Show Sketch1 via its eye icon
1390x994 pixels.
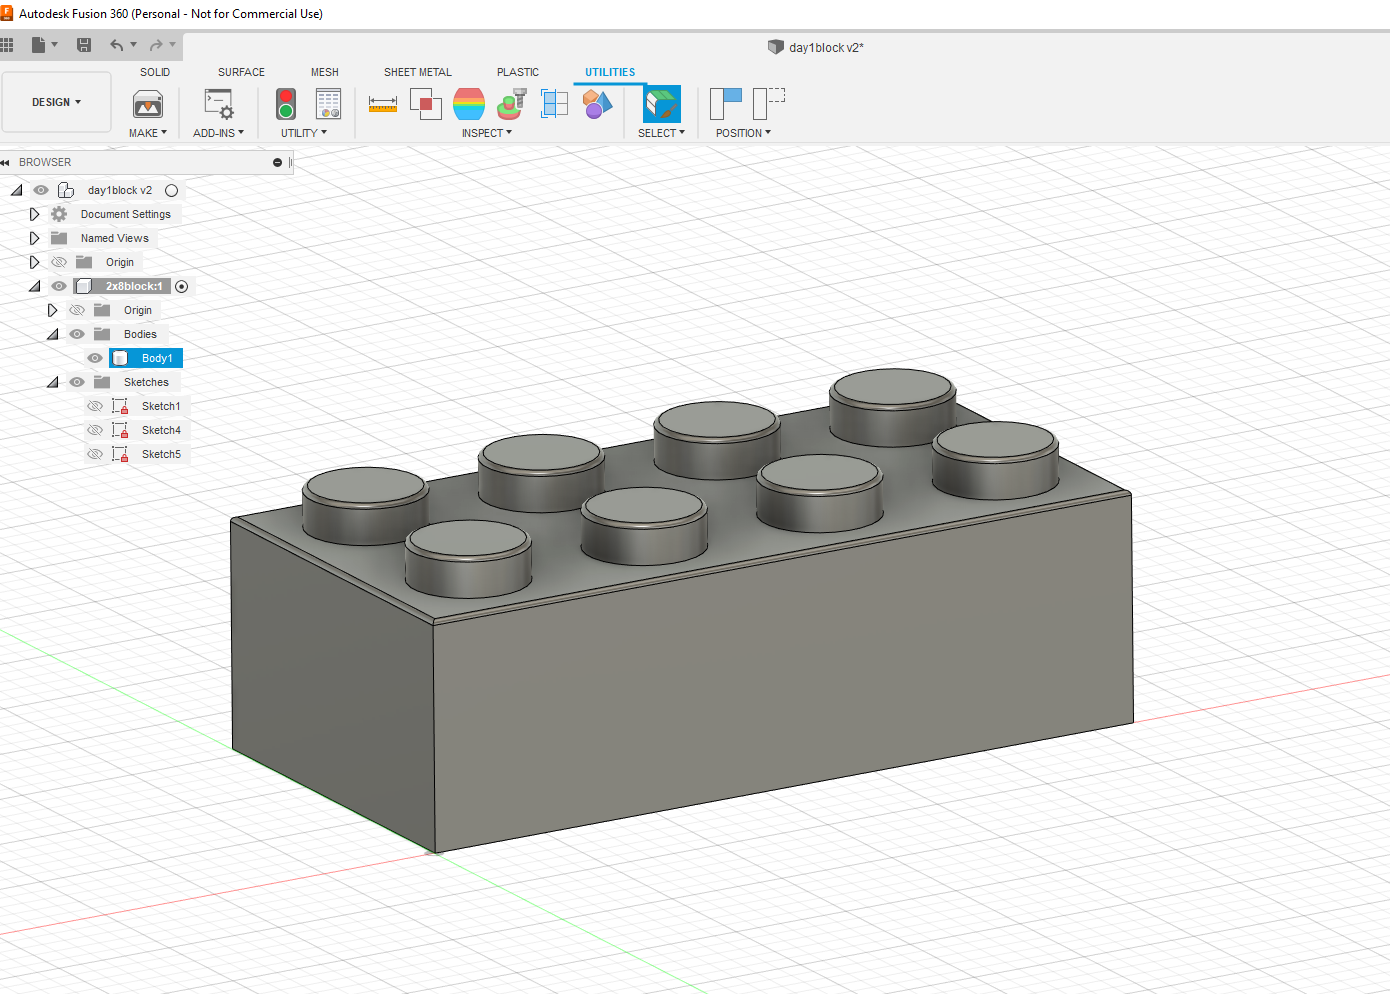[95, 406]
